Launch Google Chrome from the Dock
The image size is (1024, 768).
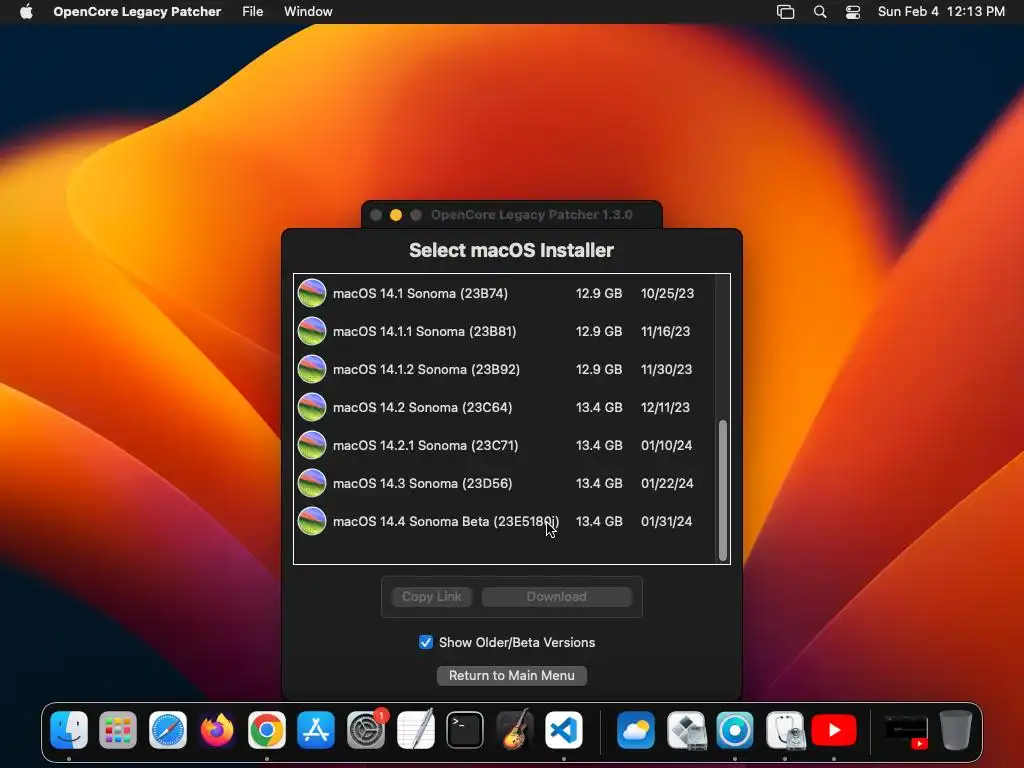click(266, 729)
